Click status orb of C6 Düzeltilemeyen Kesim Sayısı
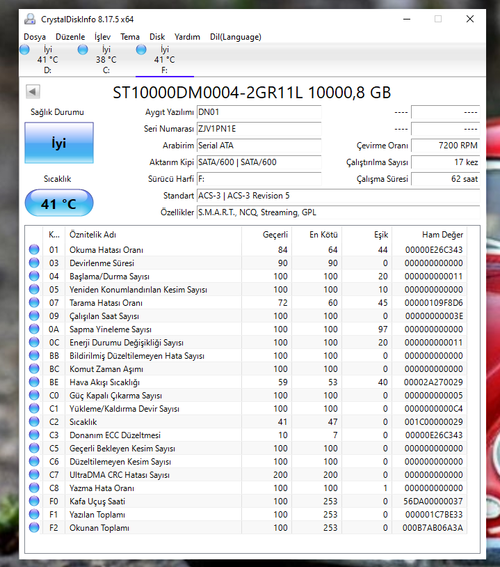The width and height of the screenshot is (500, 567). pos(34,461)
